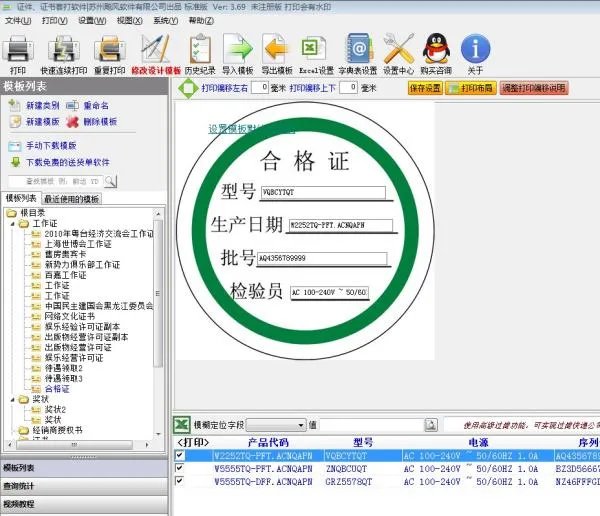The height and width of the screenshot is (516, 600).
Task: Click the 产品代码 column header
Action: point(268,443)
